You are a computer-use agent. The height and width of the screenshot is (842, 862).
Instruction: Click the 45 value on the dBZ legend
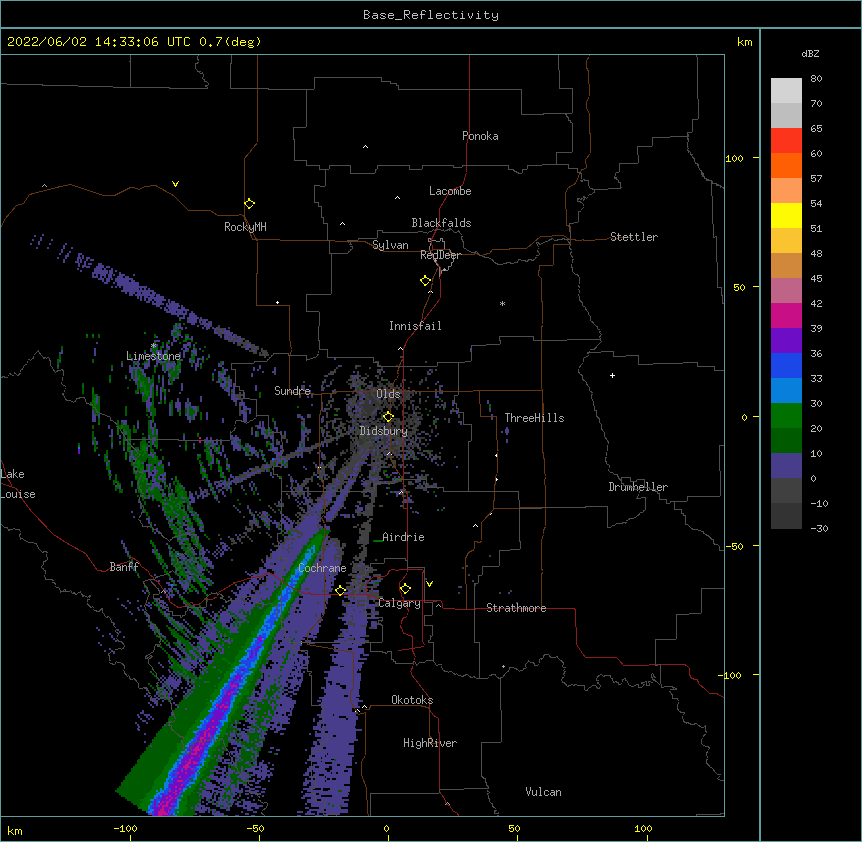click(816, 279)
